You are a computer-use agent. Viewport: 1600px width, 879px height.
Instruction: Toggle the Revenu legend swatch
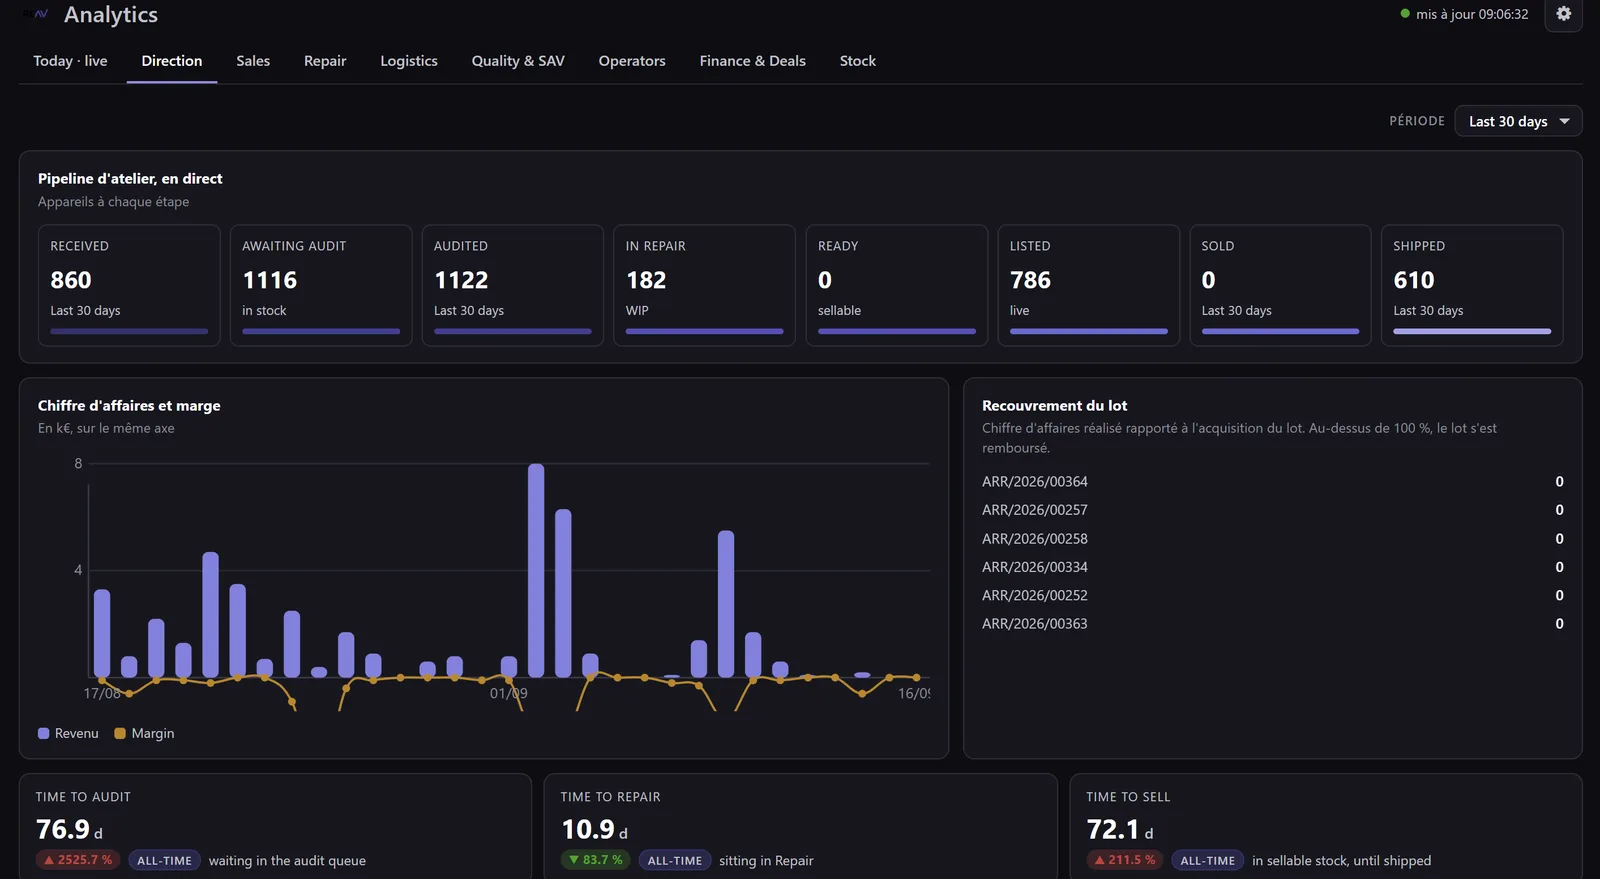[44, 733]
